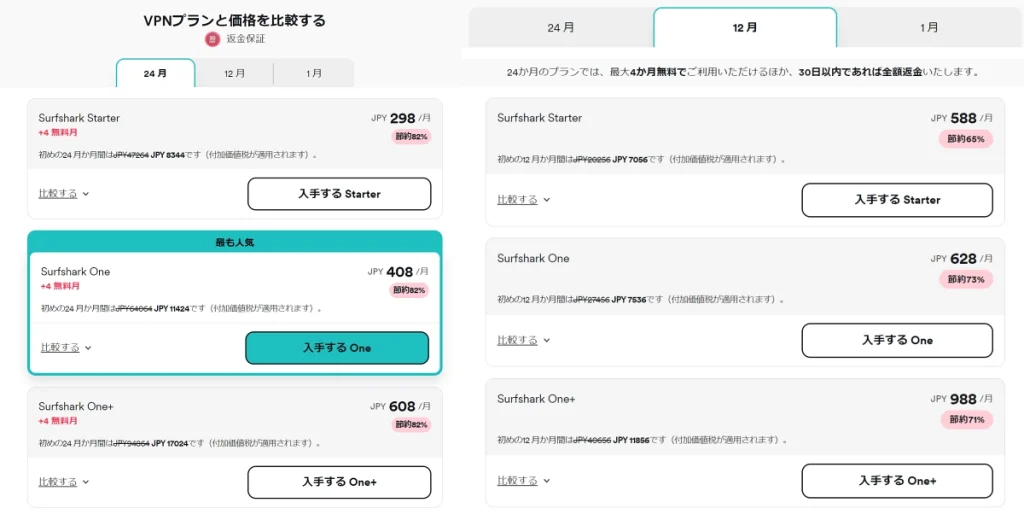Click 節約82% badge on One JPY 408 plan
The width and height of the screenshot is (1024, 520).
click(x=409, y=290)
